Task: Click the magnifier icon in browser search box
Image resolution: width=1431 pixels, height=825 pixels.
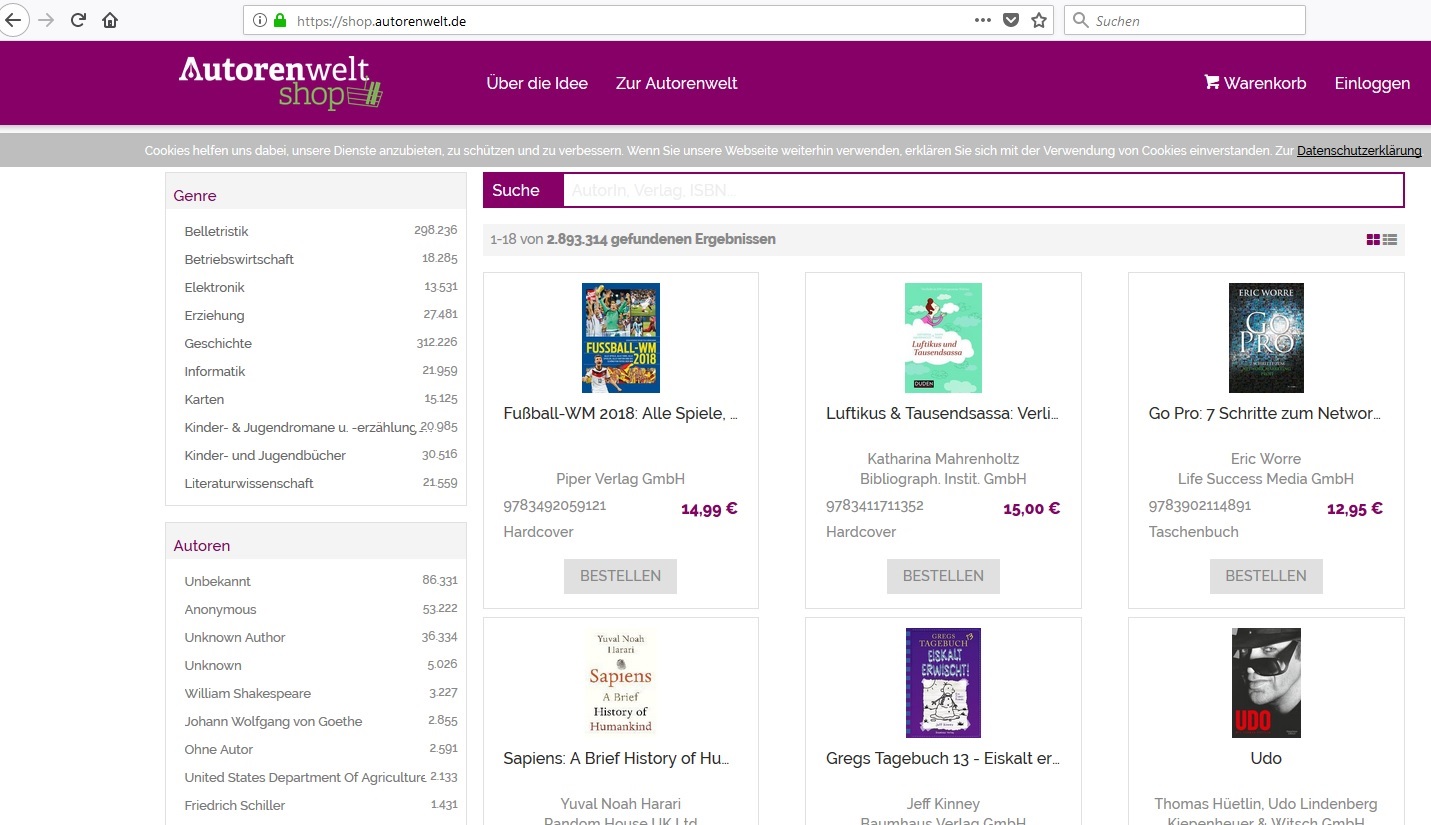Action: click(1080, 20)
